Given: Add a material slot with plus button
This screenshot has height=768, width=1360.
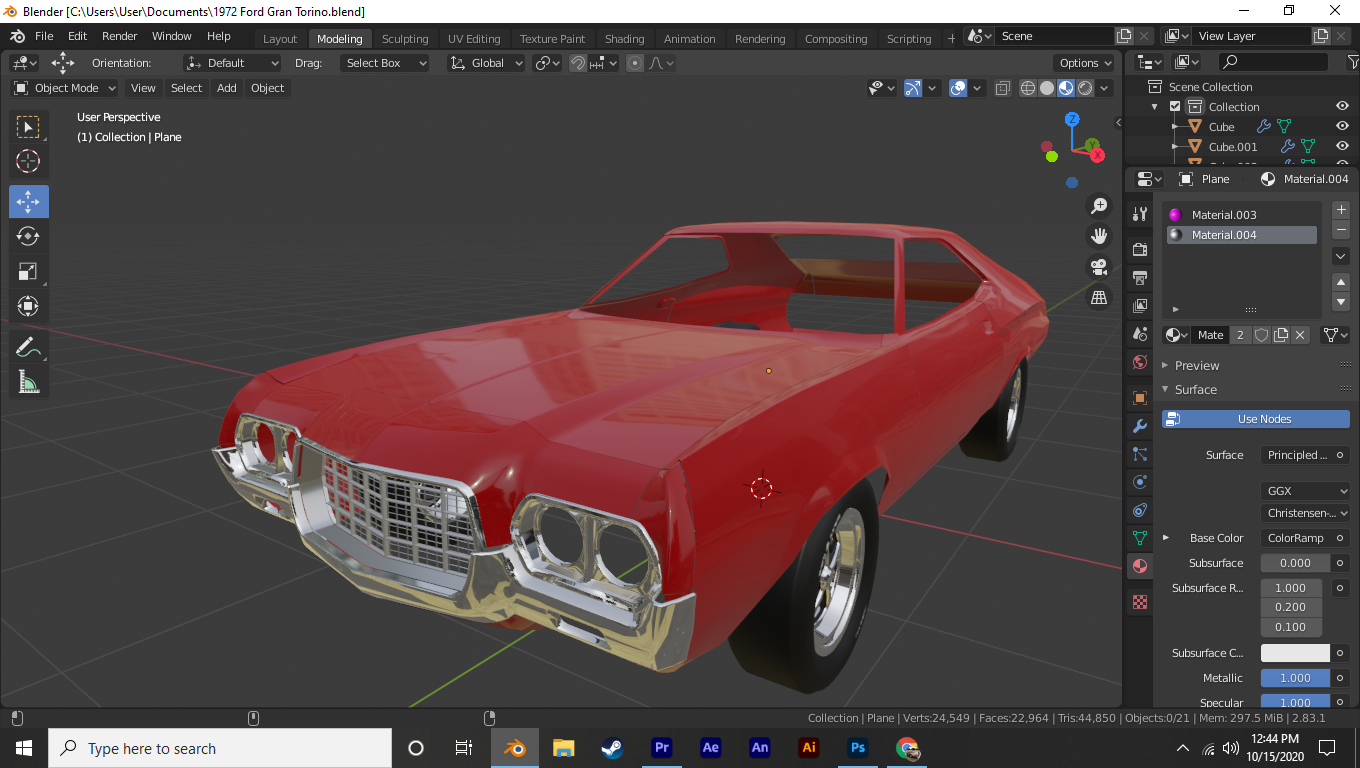Looking at the screenshot, I should point(1342,210).
